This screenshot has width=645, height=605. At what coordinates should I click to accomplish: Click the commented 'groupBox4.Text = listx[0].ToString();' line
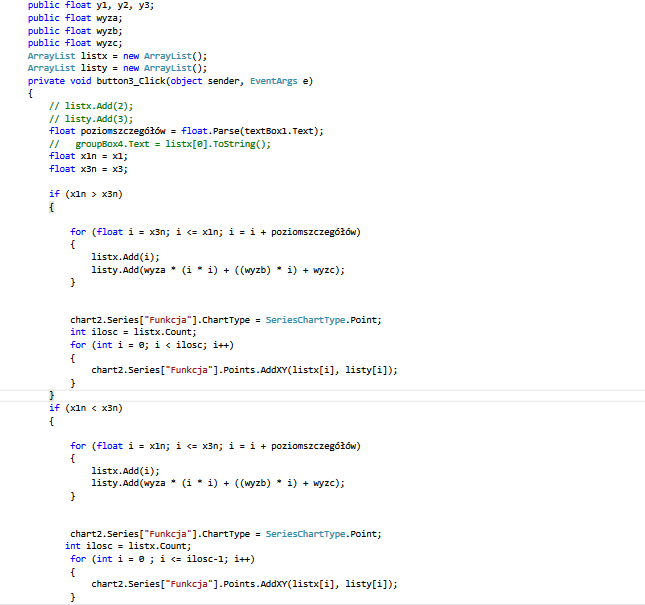coord(160,144)
